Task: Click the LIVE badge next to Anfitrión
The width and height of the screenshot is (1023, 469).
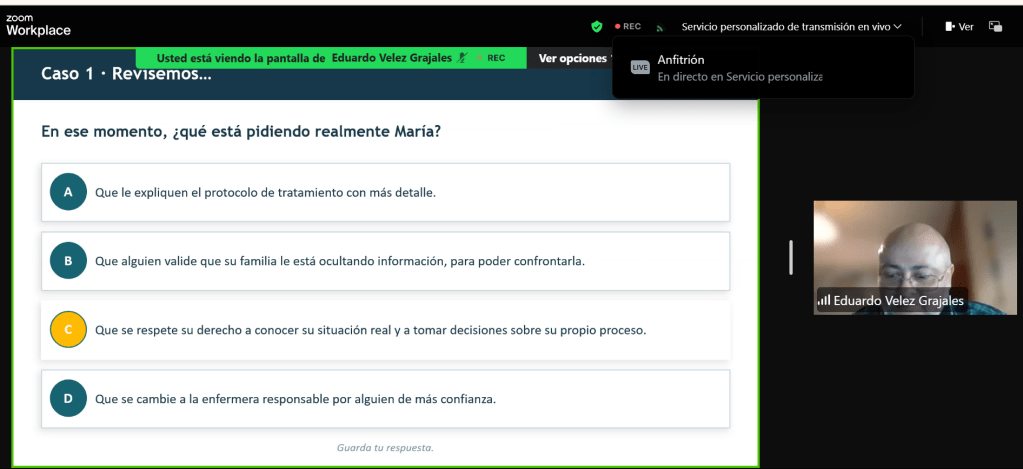Action: pyautogui.click(x=640, y=67)
